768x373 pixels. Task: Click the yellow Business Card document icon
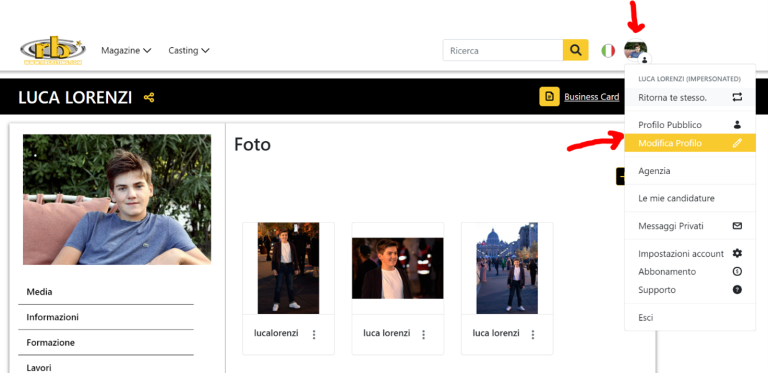click(550, 97)
